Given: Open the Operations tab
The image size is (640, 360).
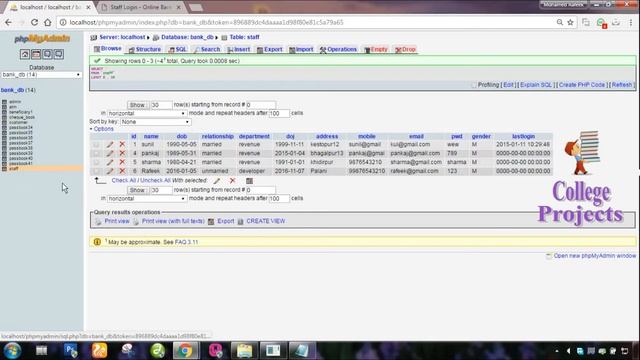Looking at the screenshot, I should pyautogui.click(x=338, y=49).
